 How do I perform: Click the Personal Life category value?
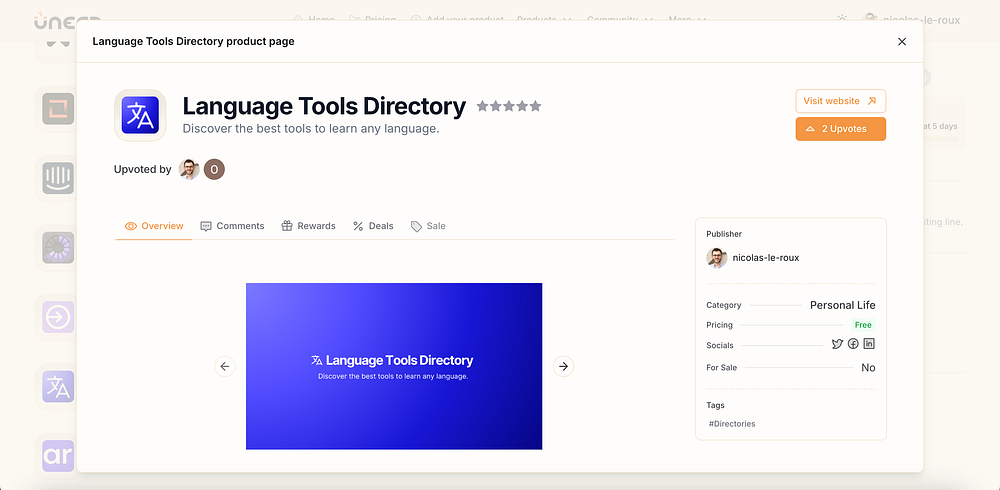[x=842, y=305]
